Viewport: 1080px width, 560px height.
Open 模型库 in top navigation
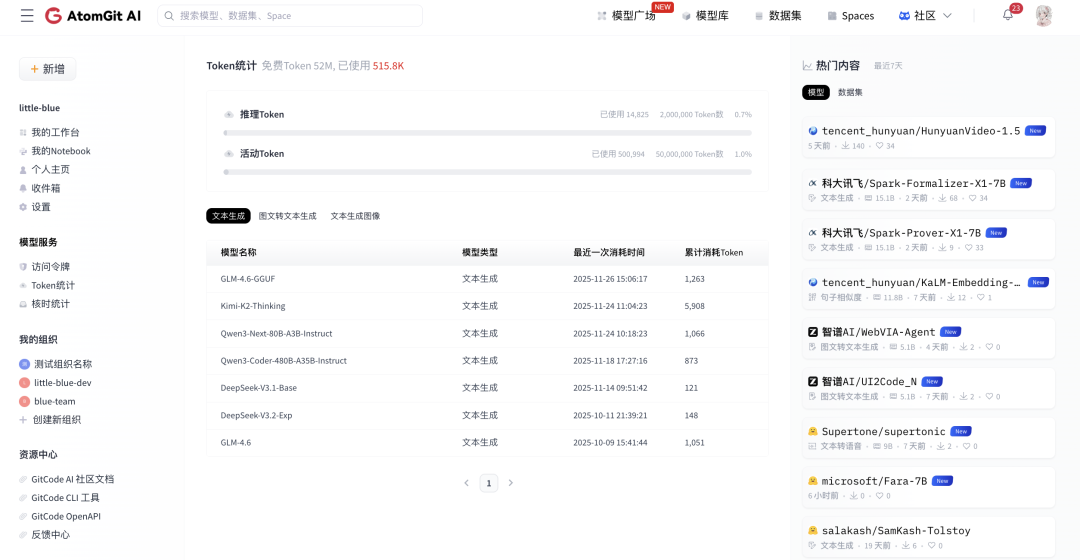point(712,16)
